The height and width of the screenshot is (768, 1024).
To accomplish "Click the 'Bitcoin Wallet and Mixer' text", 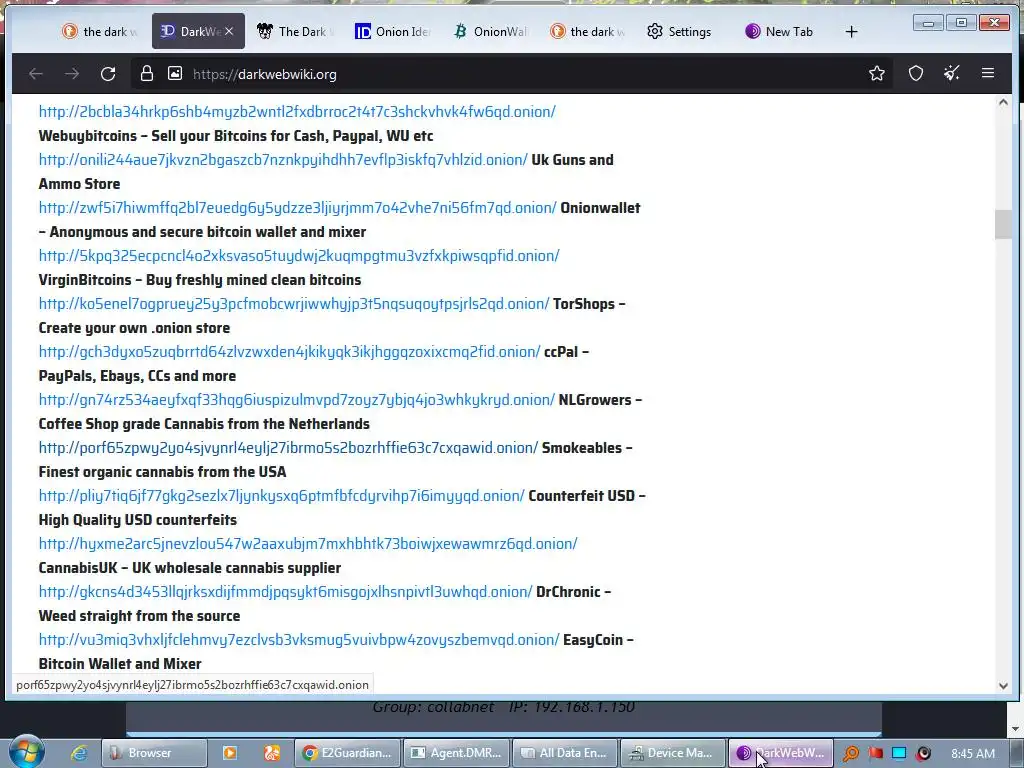I will [120, 664].
